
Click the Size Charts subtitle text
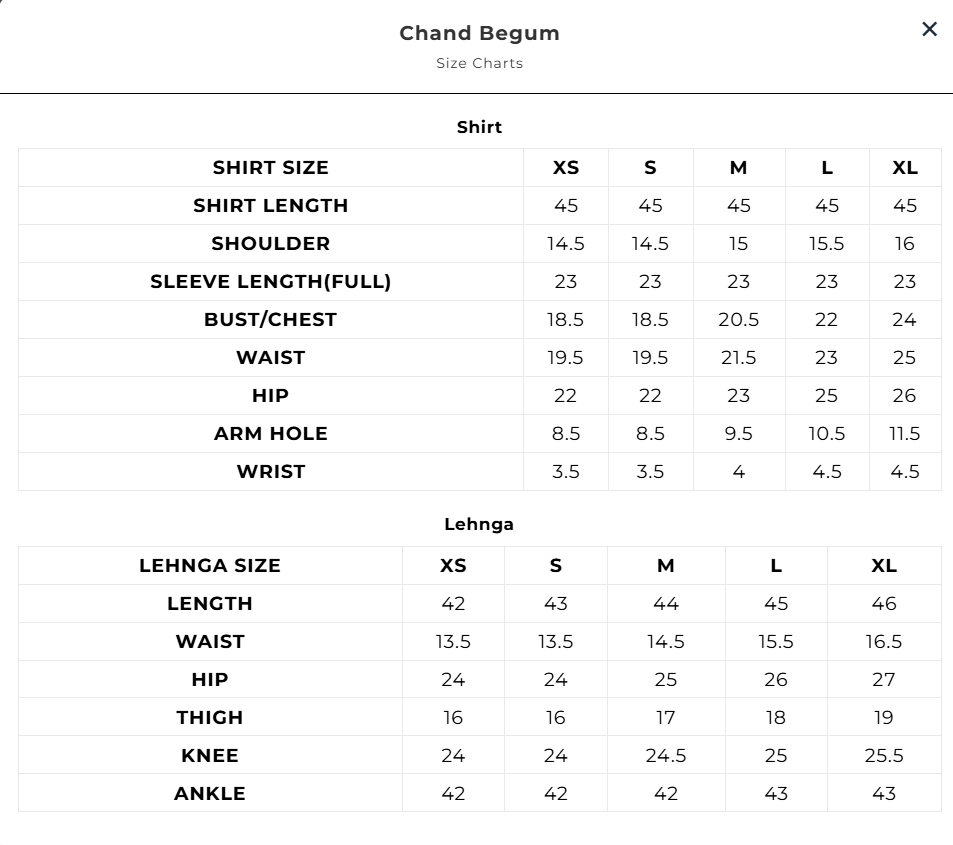(x=479, y=63)
